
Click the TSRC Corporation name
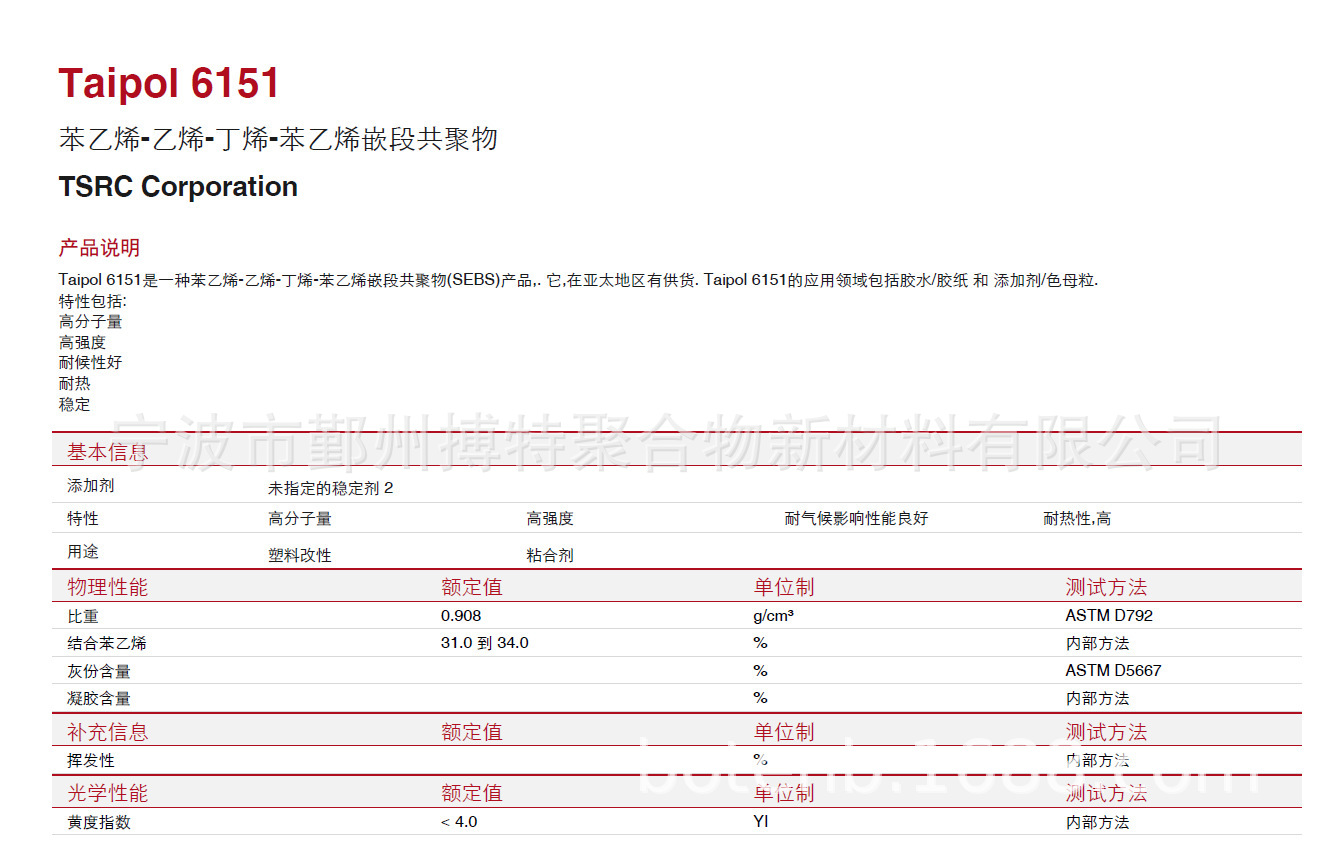pos(177,187)
